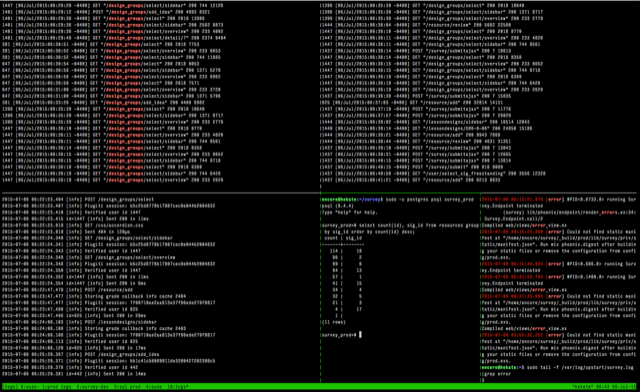Viewport: 640px width, 392px height.
Task: Click the empty survey_prod=# prompt with cursor
Action: point(341,335)
